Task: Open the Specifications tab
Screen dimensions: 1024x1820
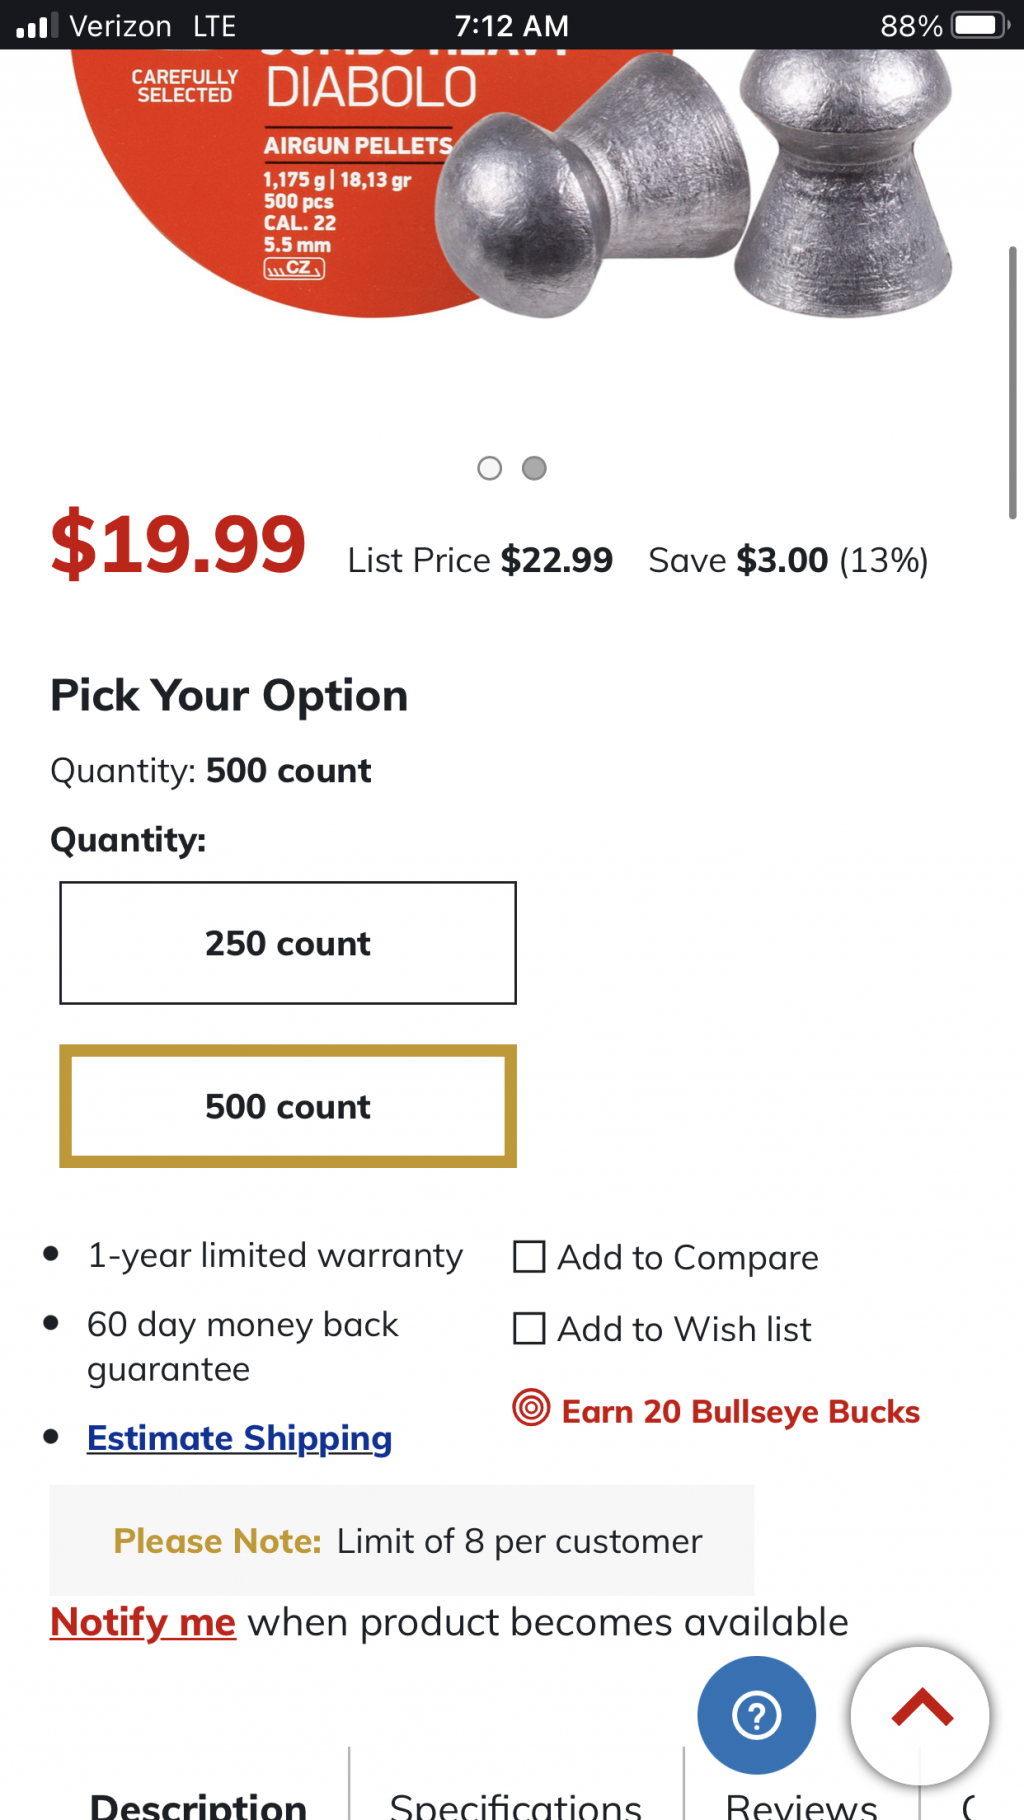Action: (x=515, y=1804)
